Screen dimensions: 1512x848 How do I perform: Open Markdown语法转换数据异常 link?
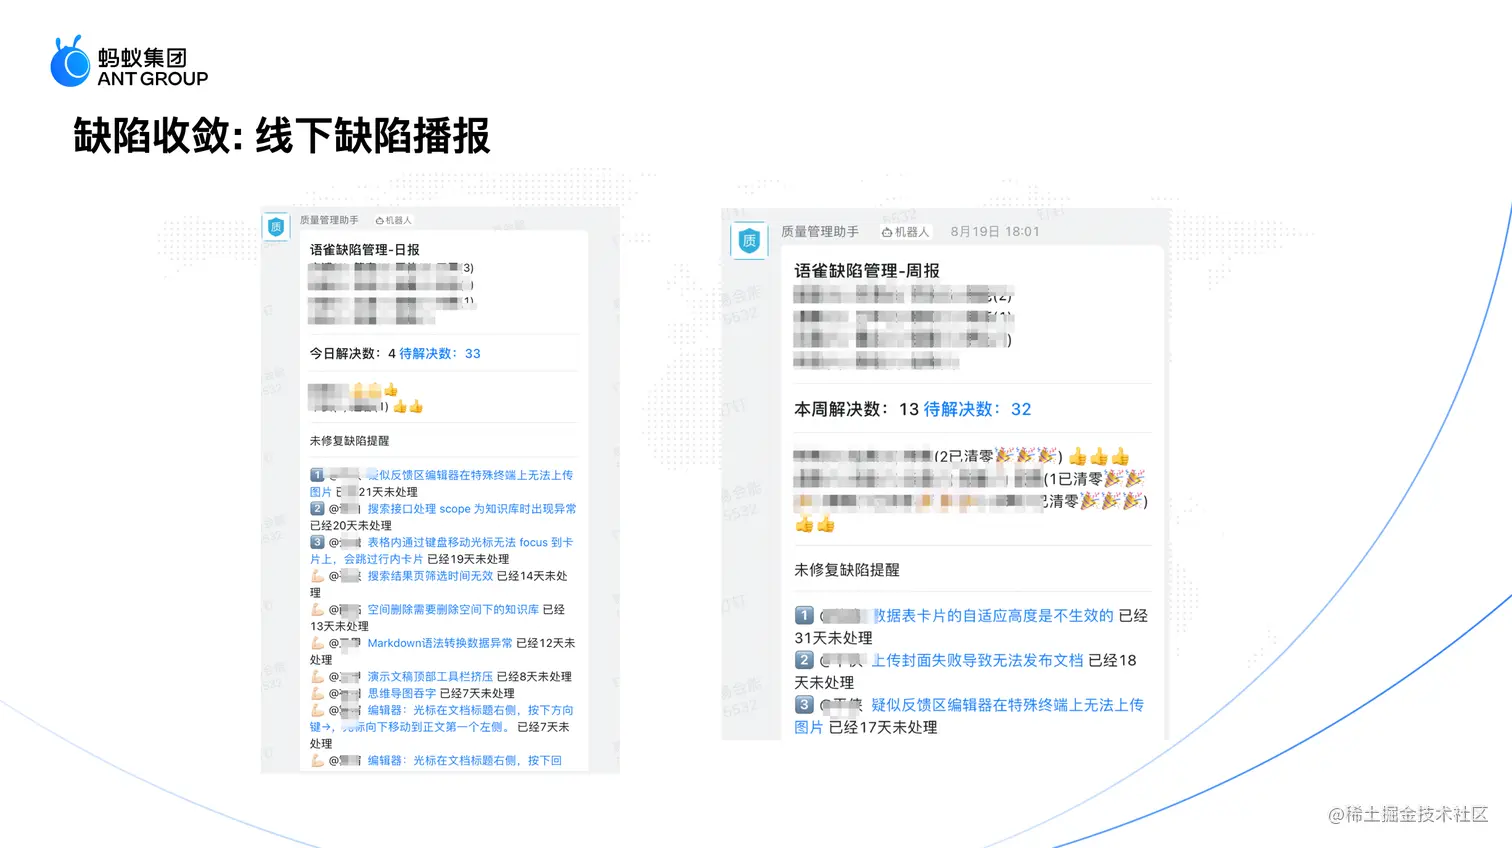point(440,643)
